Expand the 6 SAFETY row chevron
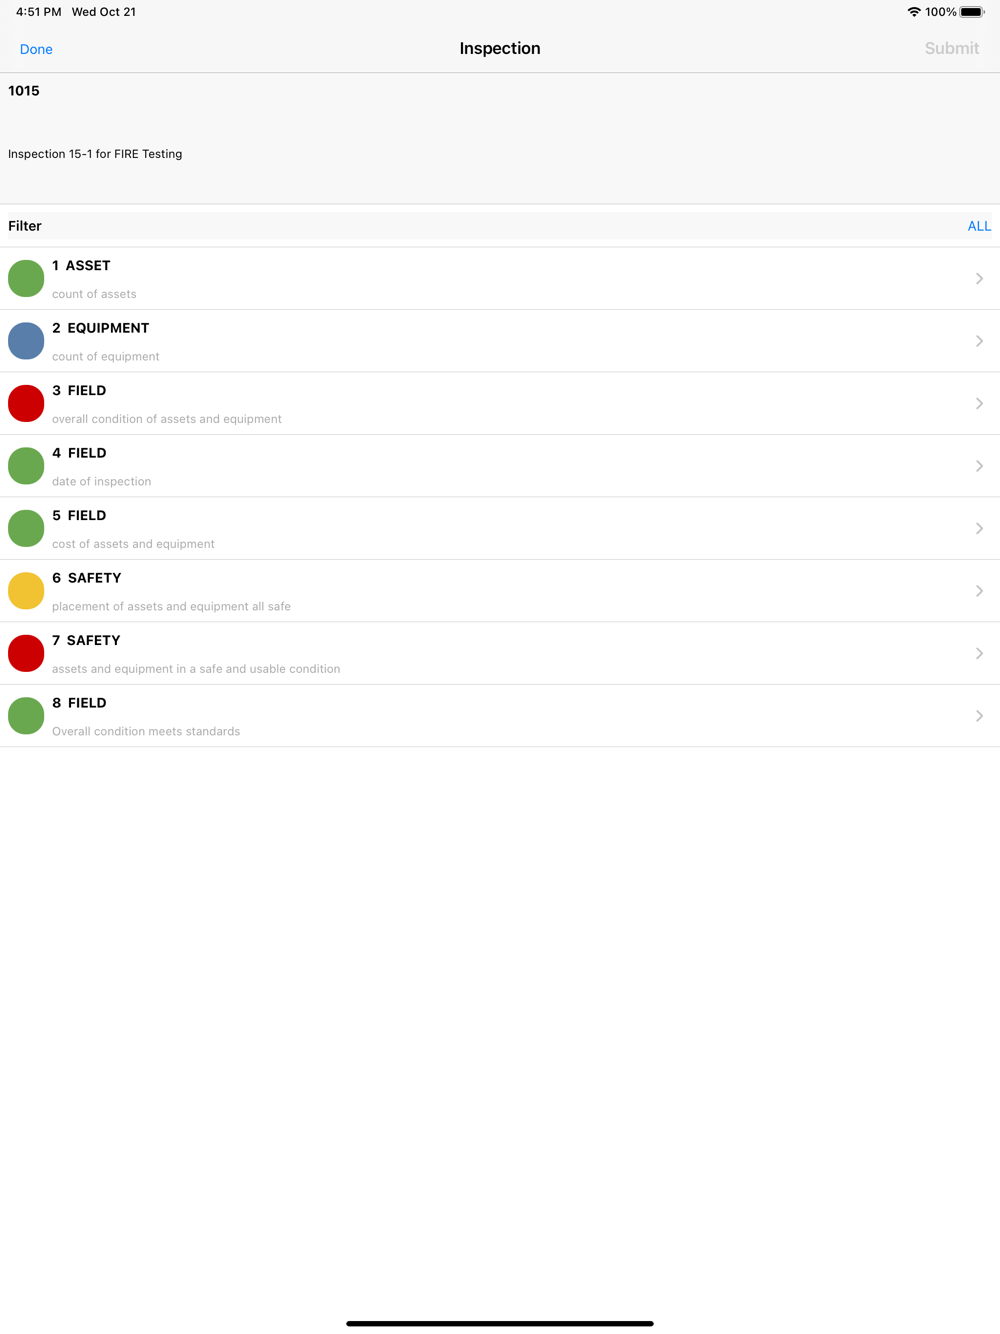 [x=979, y=591]
